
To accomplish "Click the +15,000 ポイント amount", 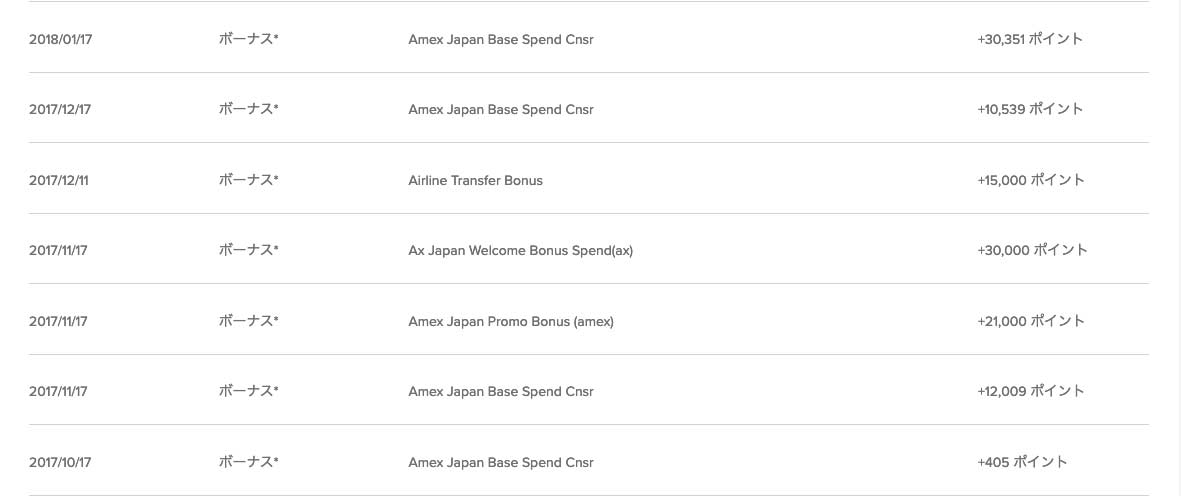I will [1031, 180].
